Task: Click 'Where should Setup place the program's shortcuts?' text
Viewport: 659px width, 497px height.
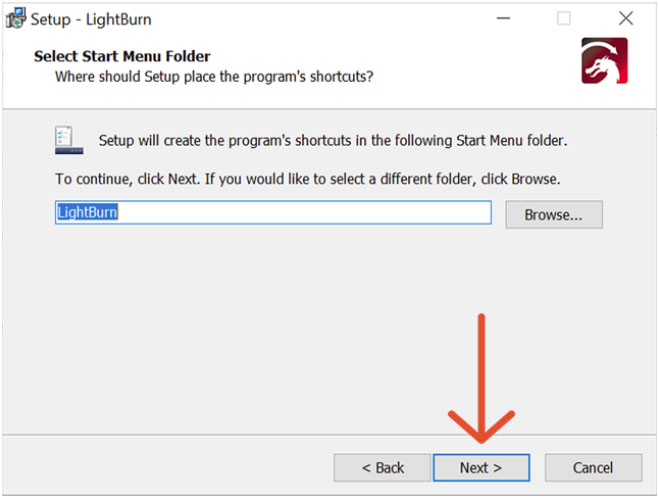Action: [x=214, y=77]
